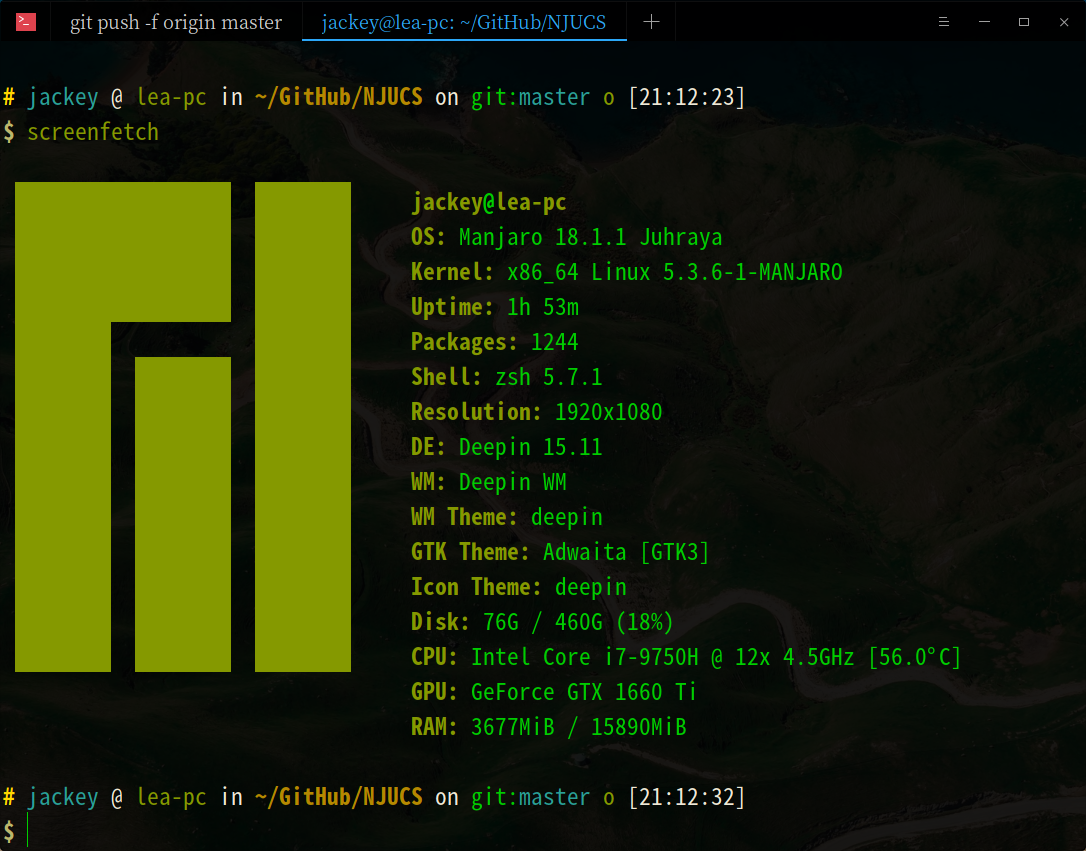Place cursor at the bottom command prompt
The width and height of the screenshot is (1086, 851).
(29, 831)
